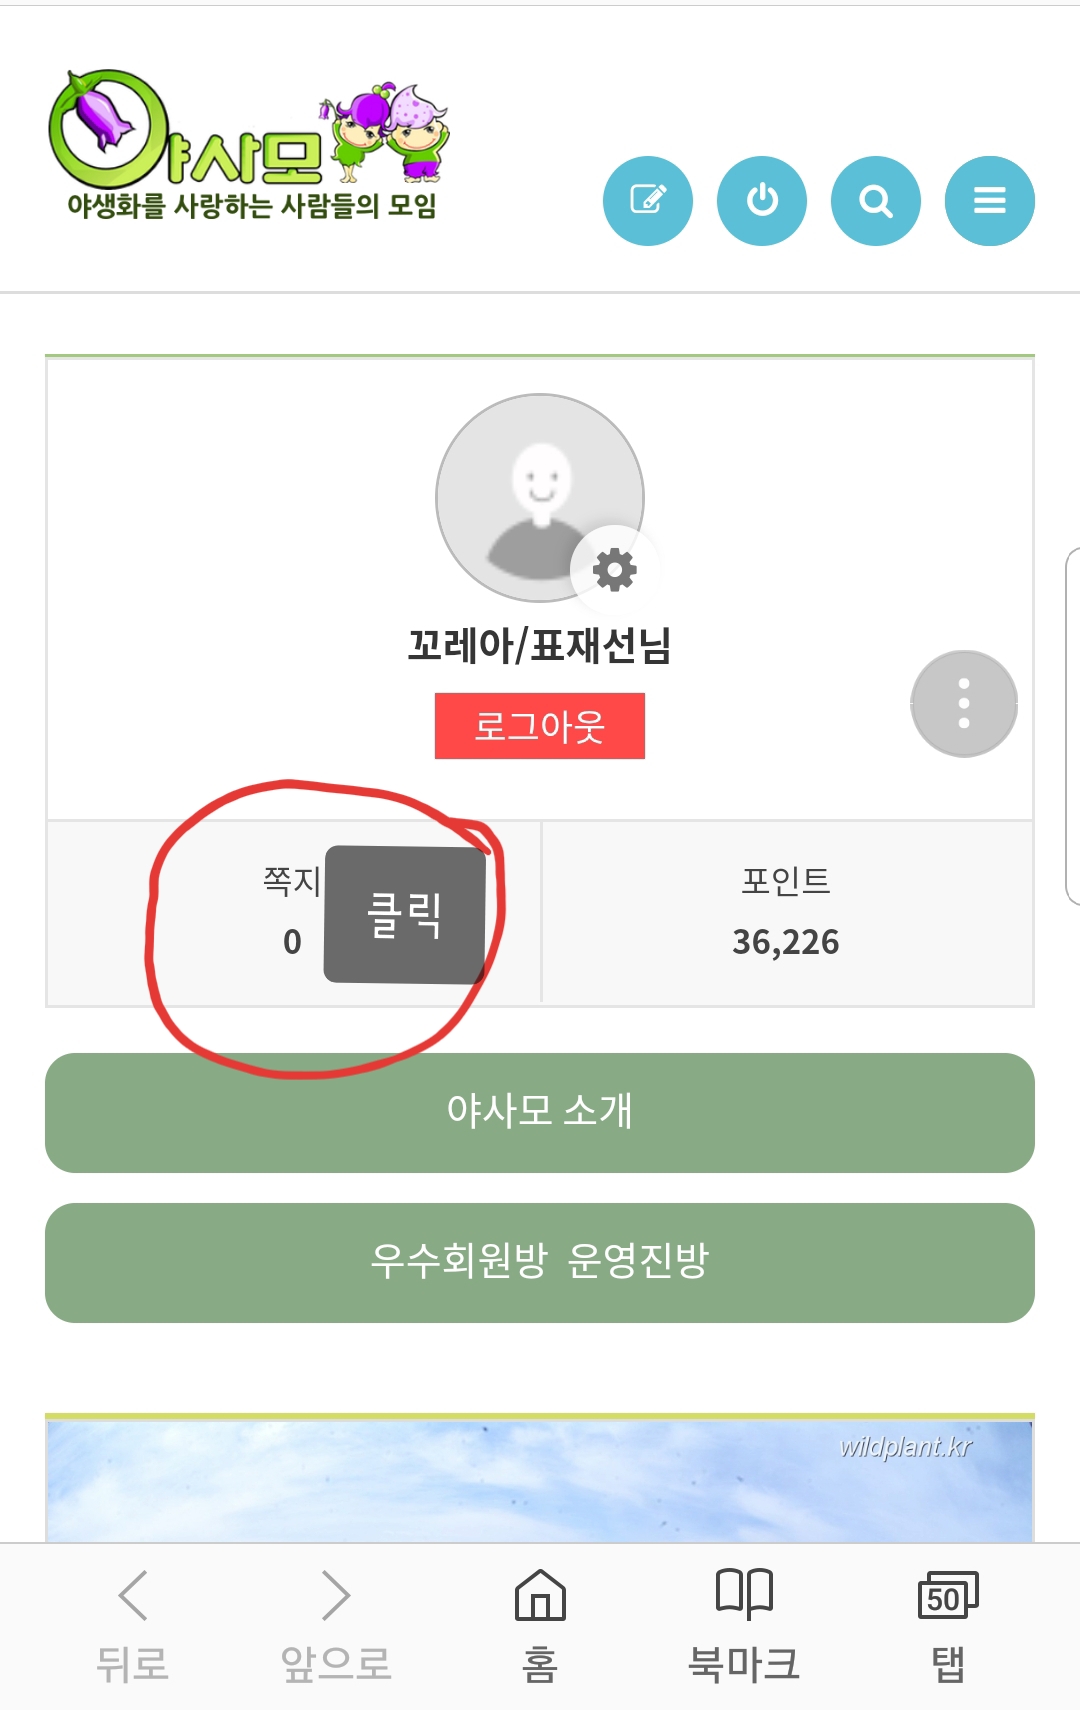Open the 쪽지 messages count
1080x1710 pixels.
(x=292, y=912)
